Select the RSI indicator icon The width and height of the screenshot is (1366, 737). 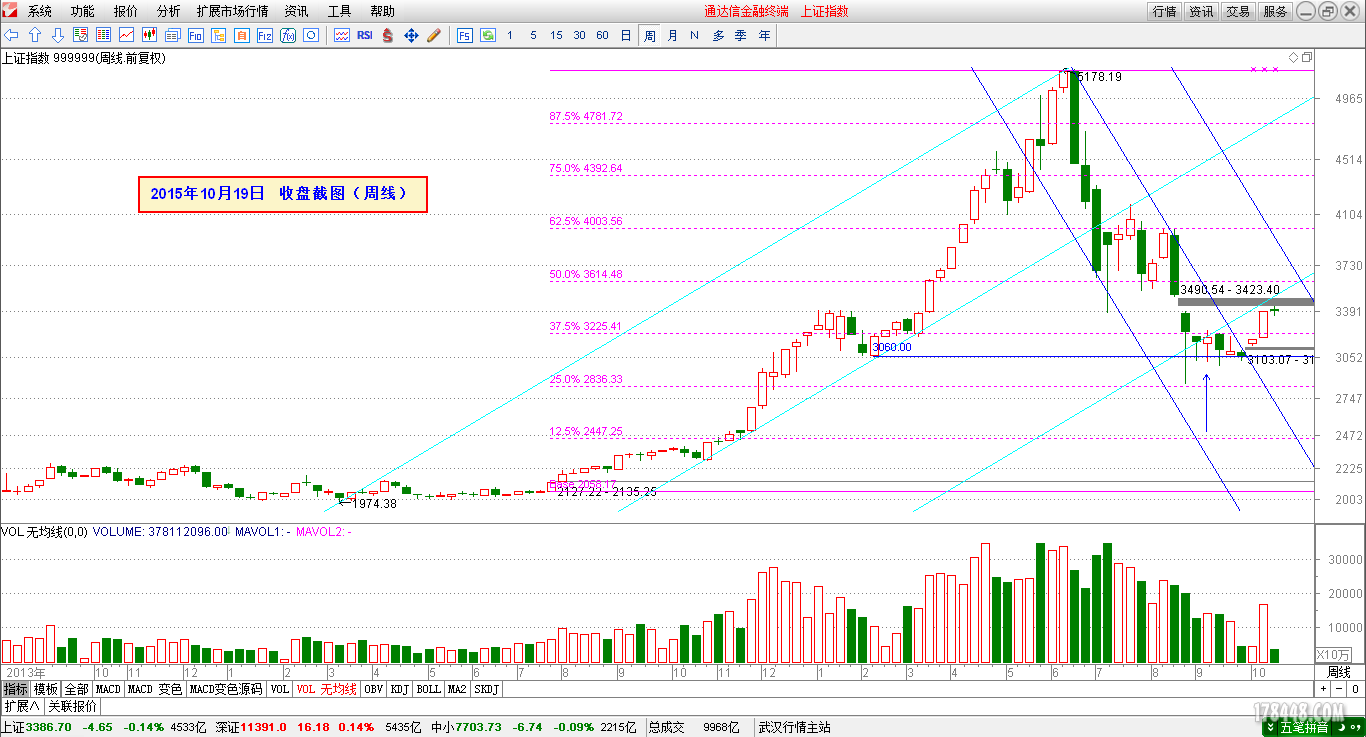[x=365, y=35]
